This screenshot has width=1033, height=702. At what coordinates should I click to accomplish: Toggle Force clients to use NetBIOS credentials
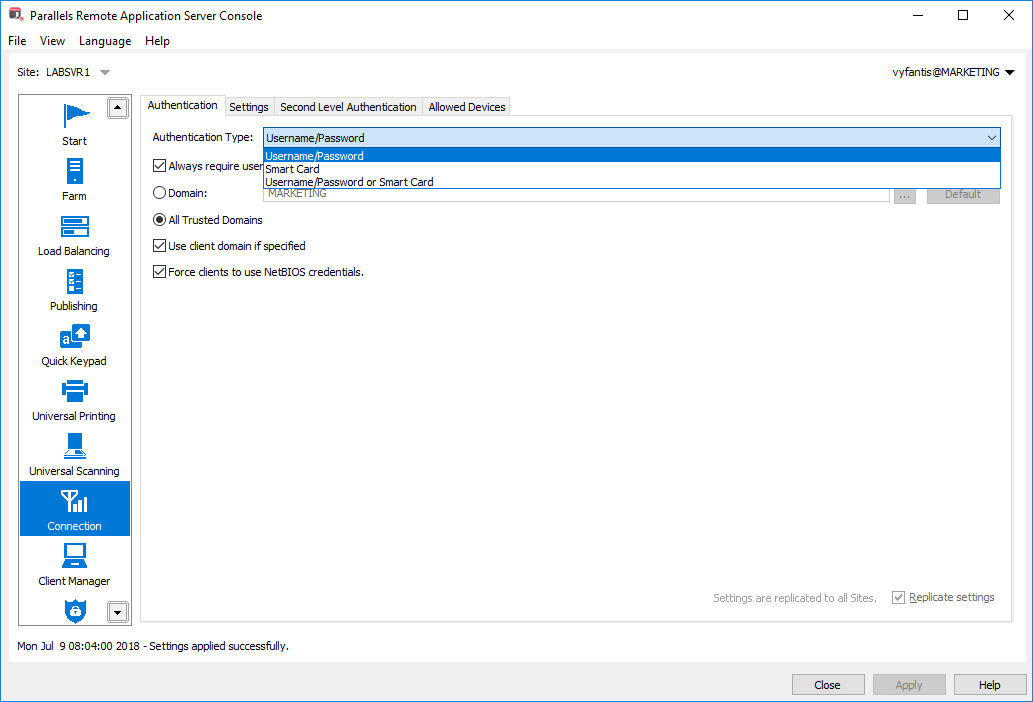click(159, 271)
